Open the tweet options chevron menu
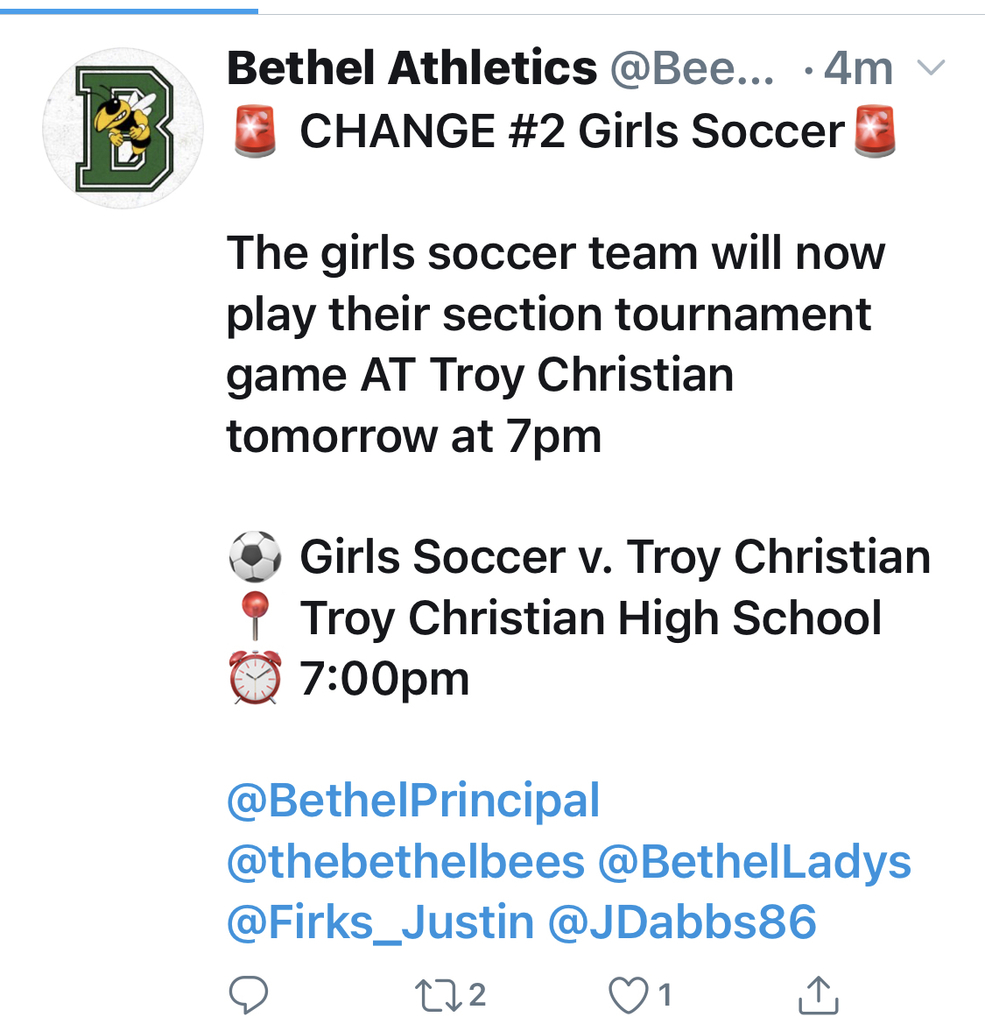Image resolution: width=985 pixels, height=1024 pixels. point(931,67)
